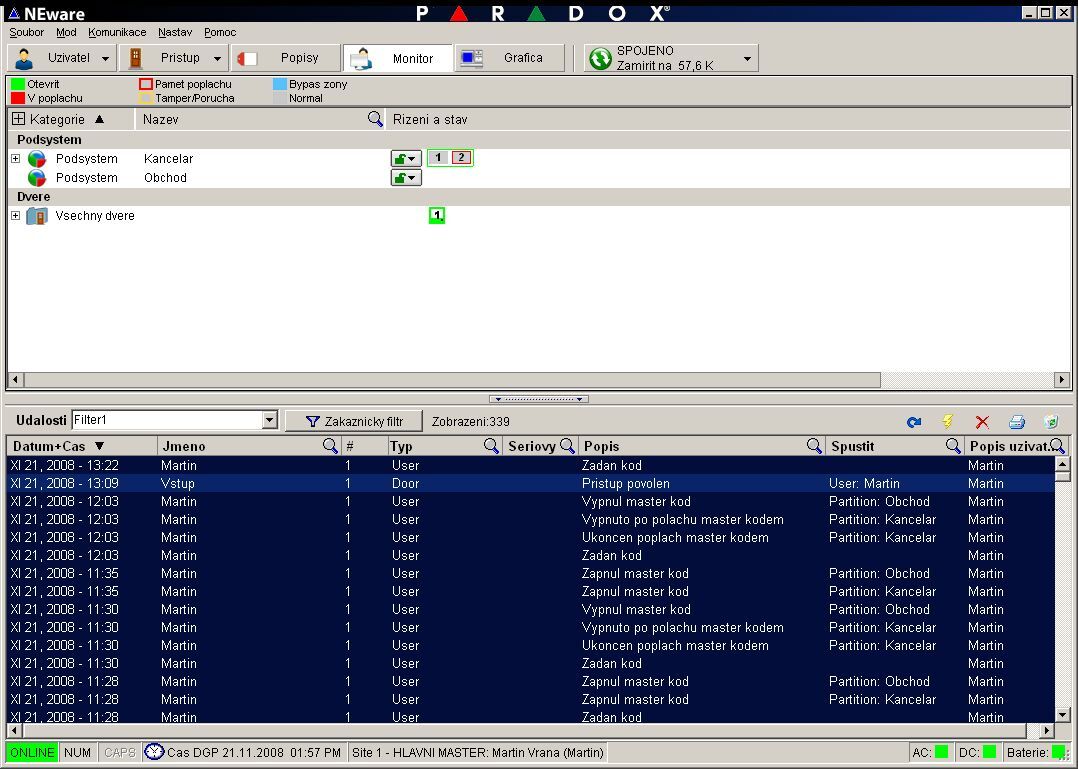Expand the Kancelar podsystem tree node
The image size is (1078, 769).
(16, 159)
